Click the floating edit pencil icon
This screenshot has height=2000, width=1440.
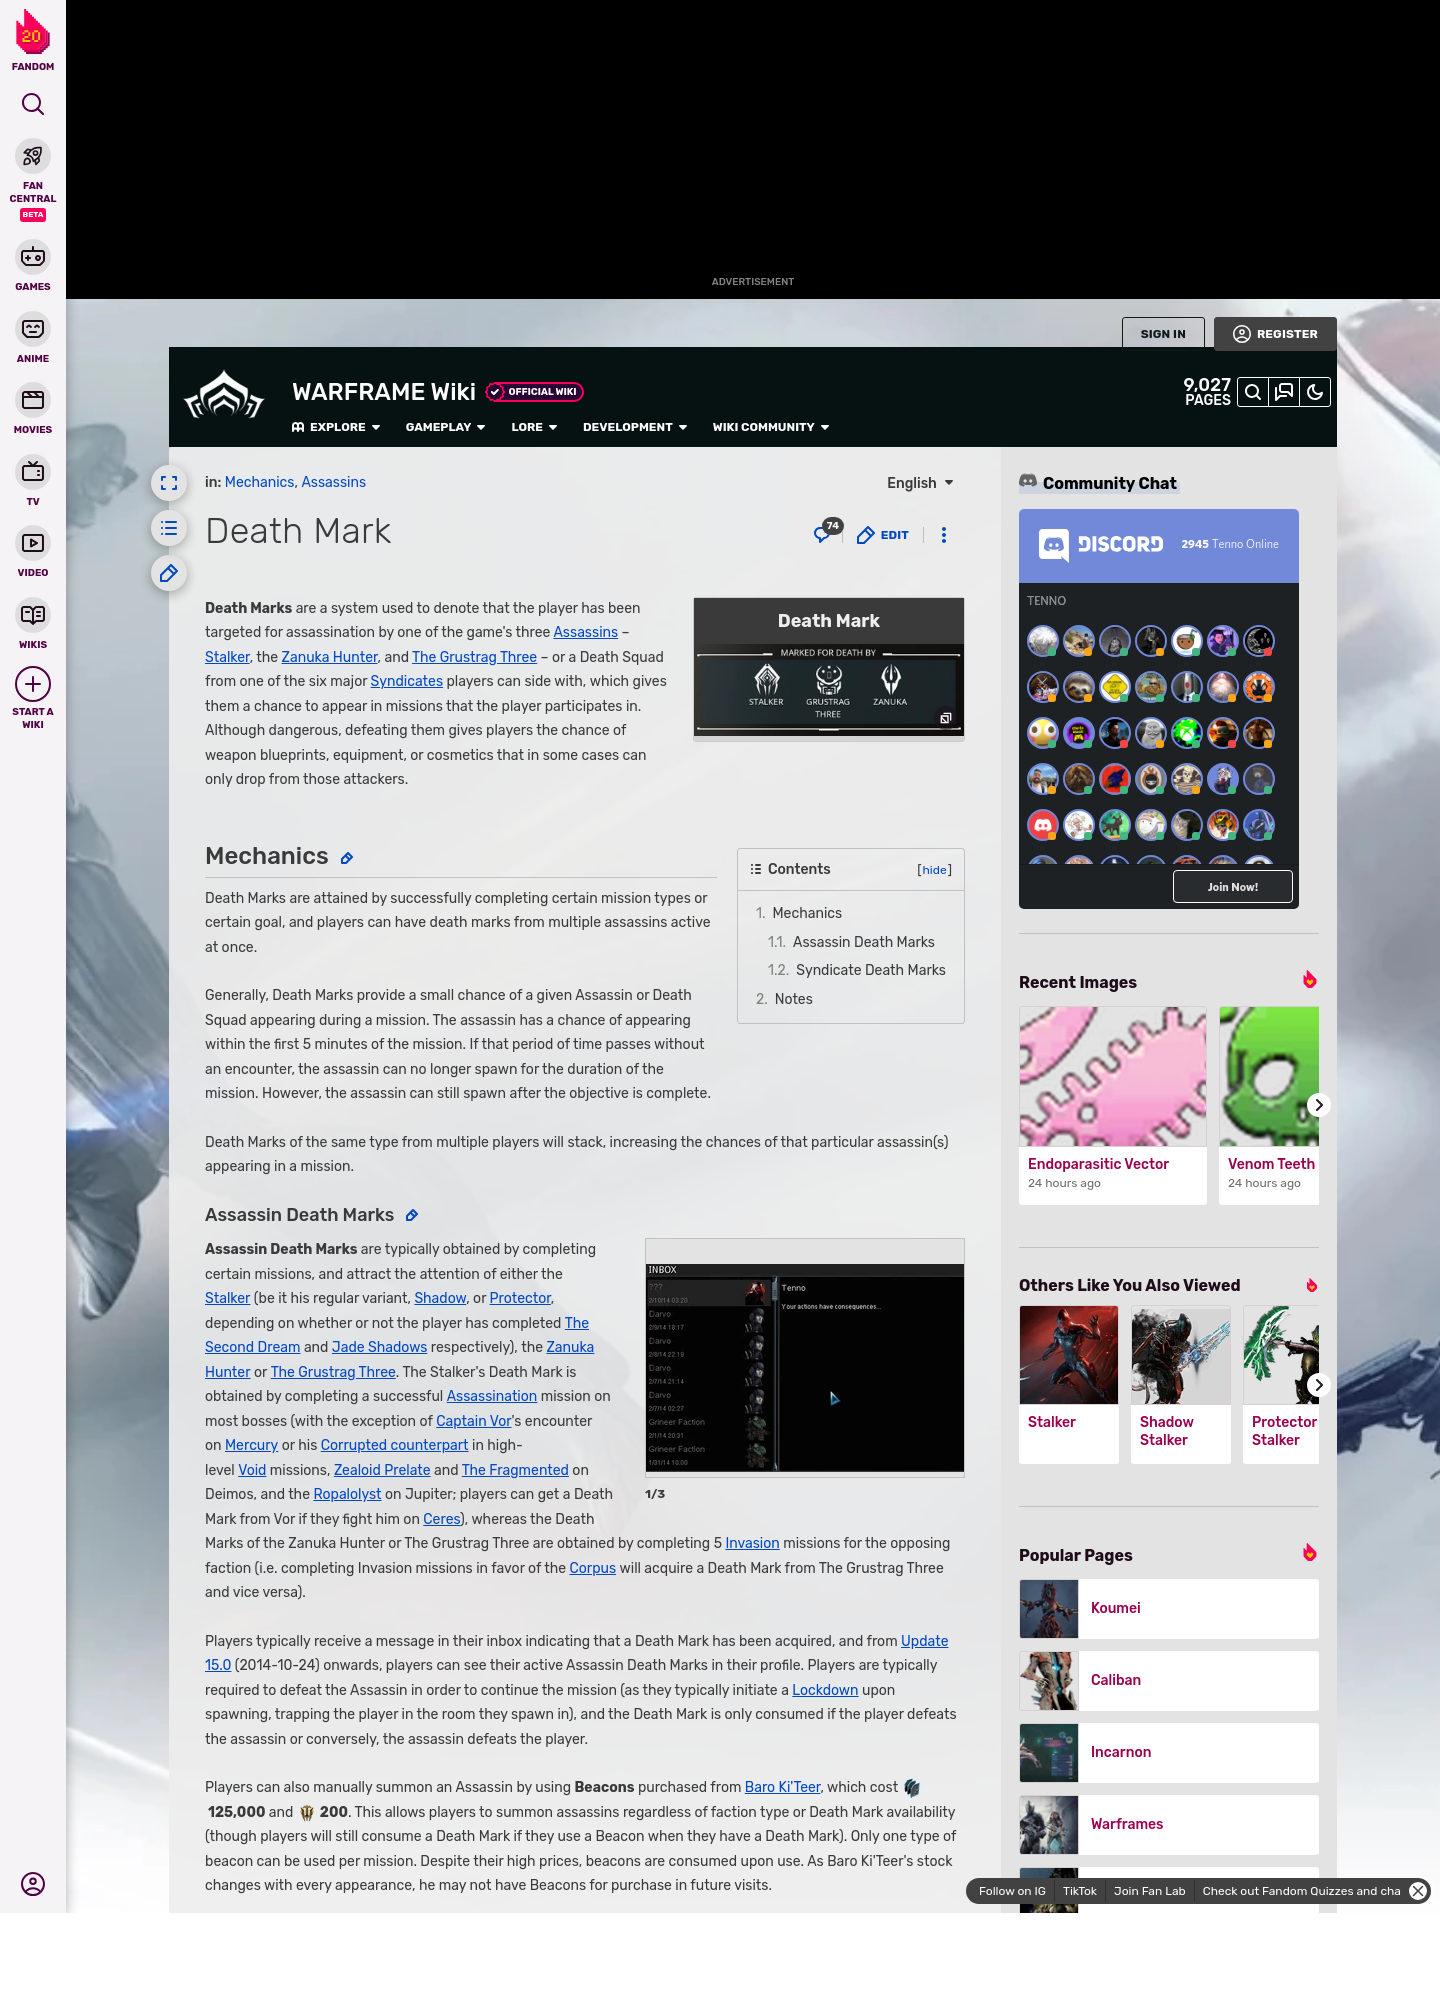pyautogui.click(x=169, y=573)
